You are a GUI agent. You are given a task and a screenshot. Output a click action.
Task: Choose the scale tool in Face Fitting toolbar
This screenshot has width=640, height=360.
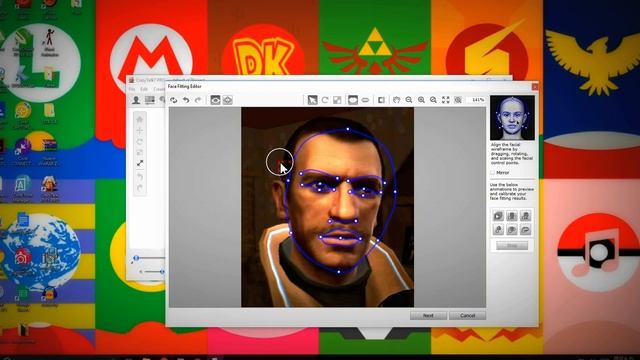coord(337,100)
